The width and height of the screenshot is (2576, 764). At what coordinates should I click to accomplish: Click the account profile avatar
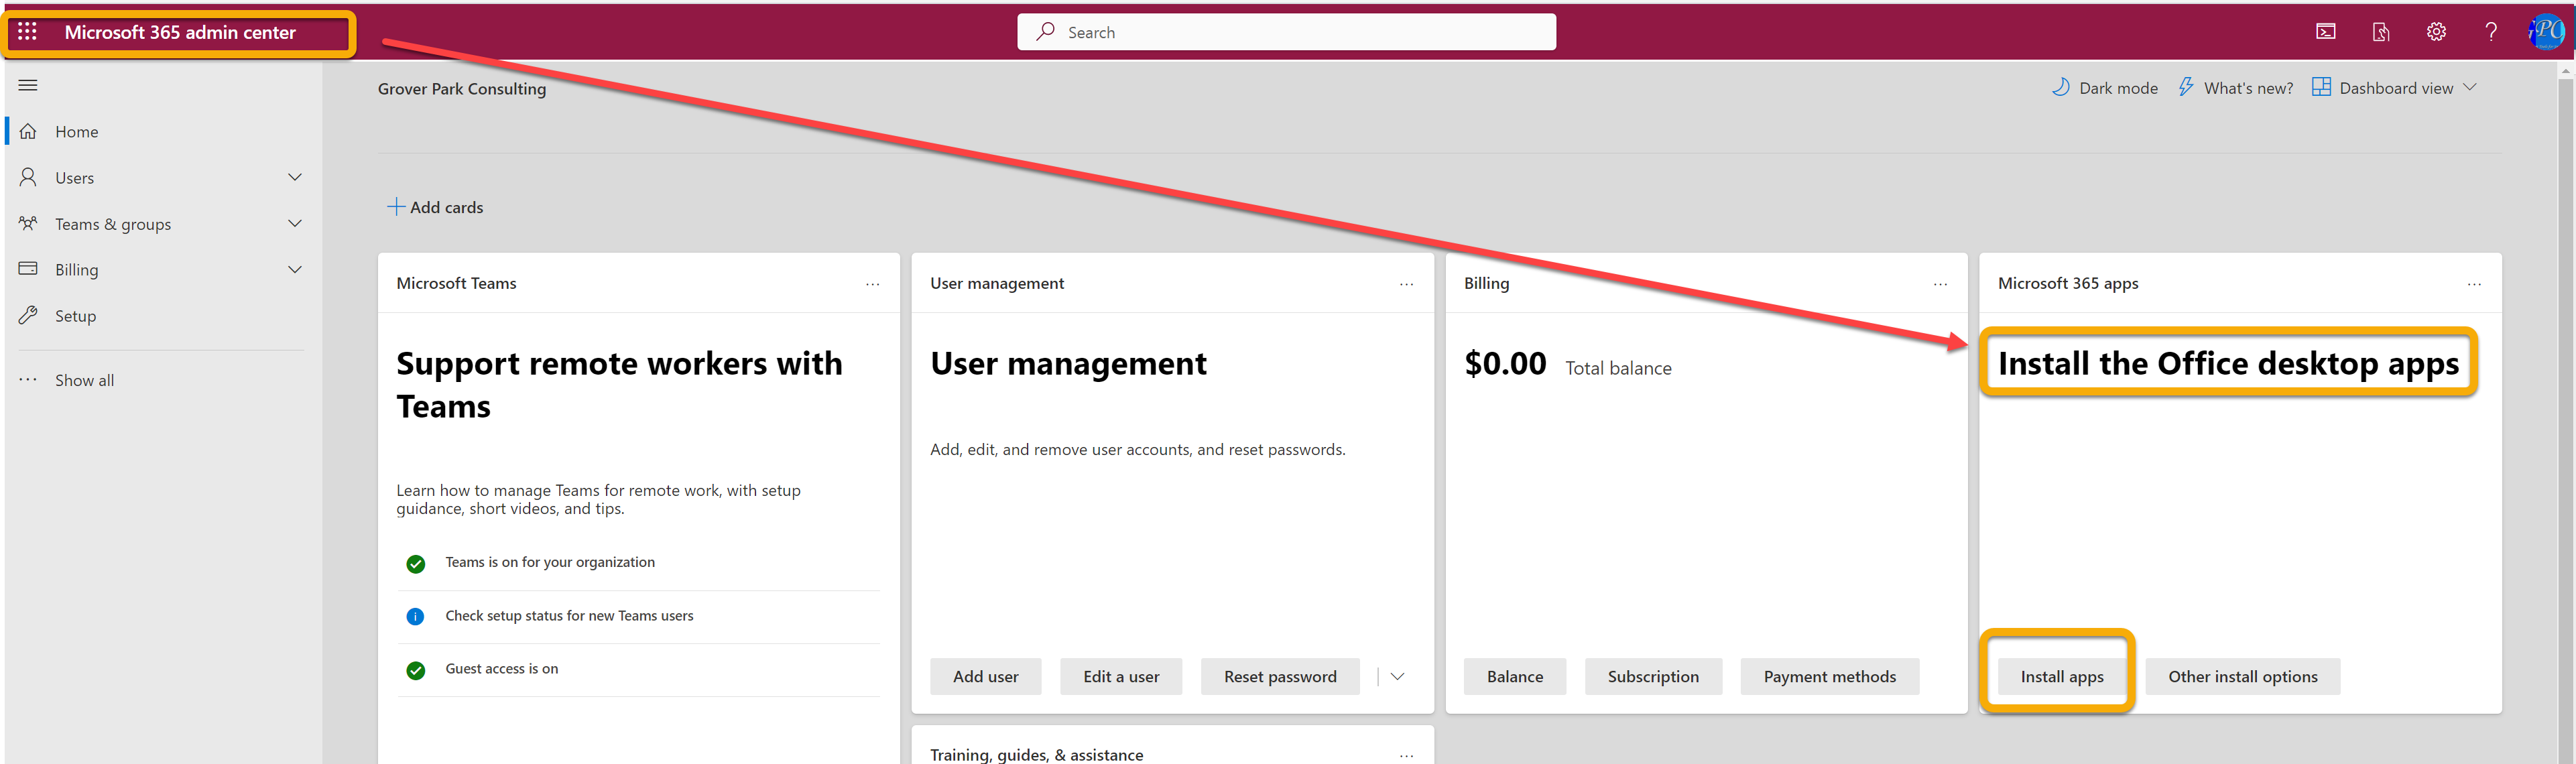coord(2546,32)
